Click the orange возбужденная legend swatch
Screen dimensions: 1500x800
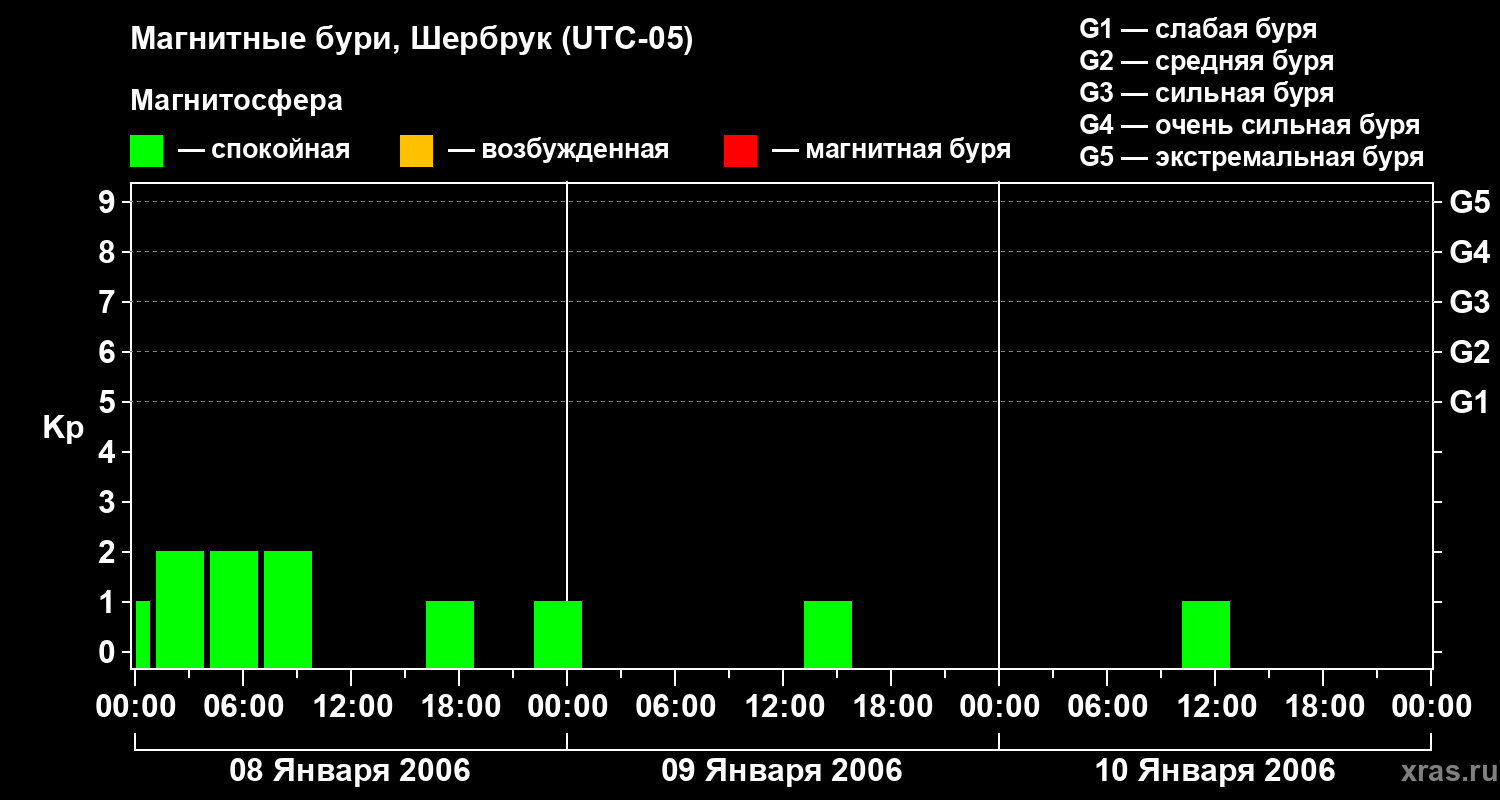416,151
